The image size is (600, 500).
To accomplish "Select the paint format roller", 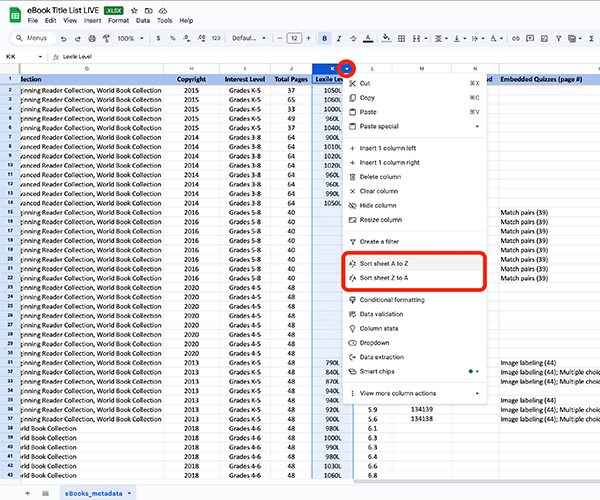I will click(x=106, y=38).
